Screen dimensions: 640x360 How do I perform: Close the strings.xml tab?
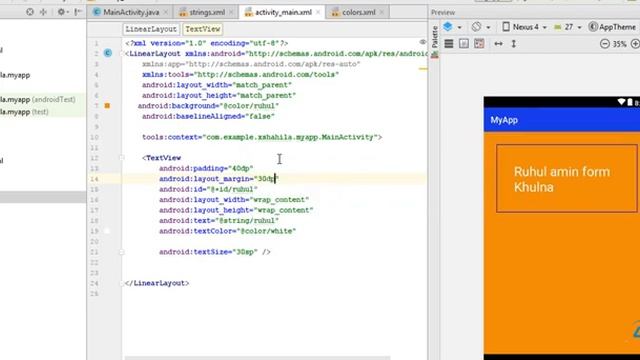231,12
